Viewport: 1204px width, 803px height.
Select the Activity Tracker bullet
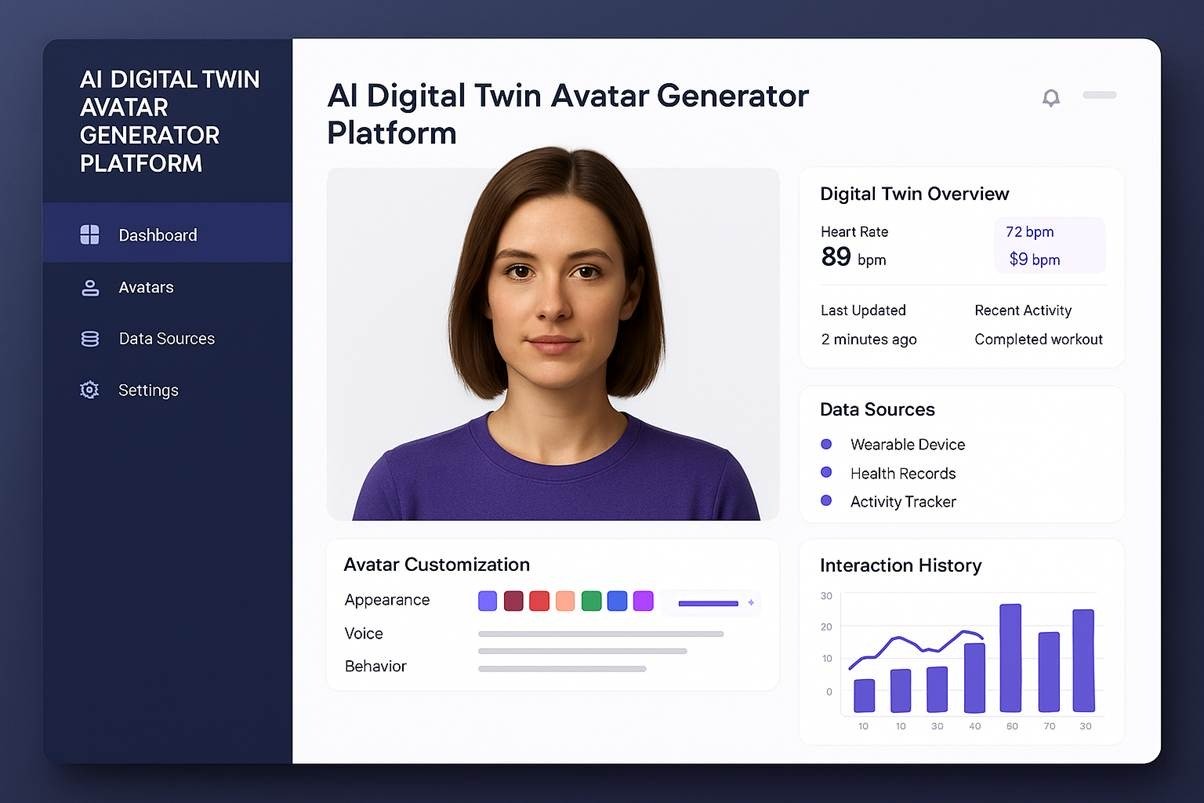(826, 501)
